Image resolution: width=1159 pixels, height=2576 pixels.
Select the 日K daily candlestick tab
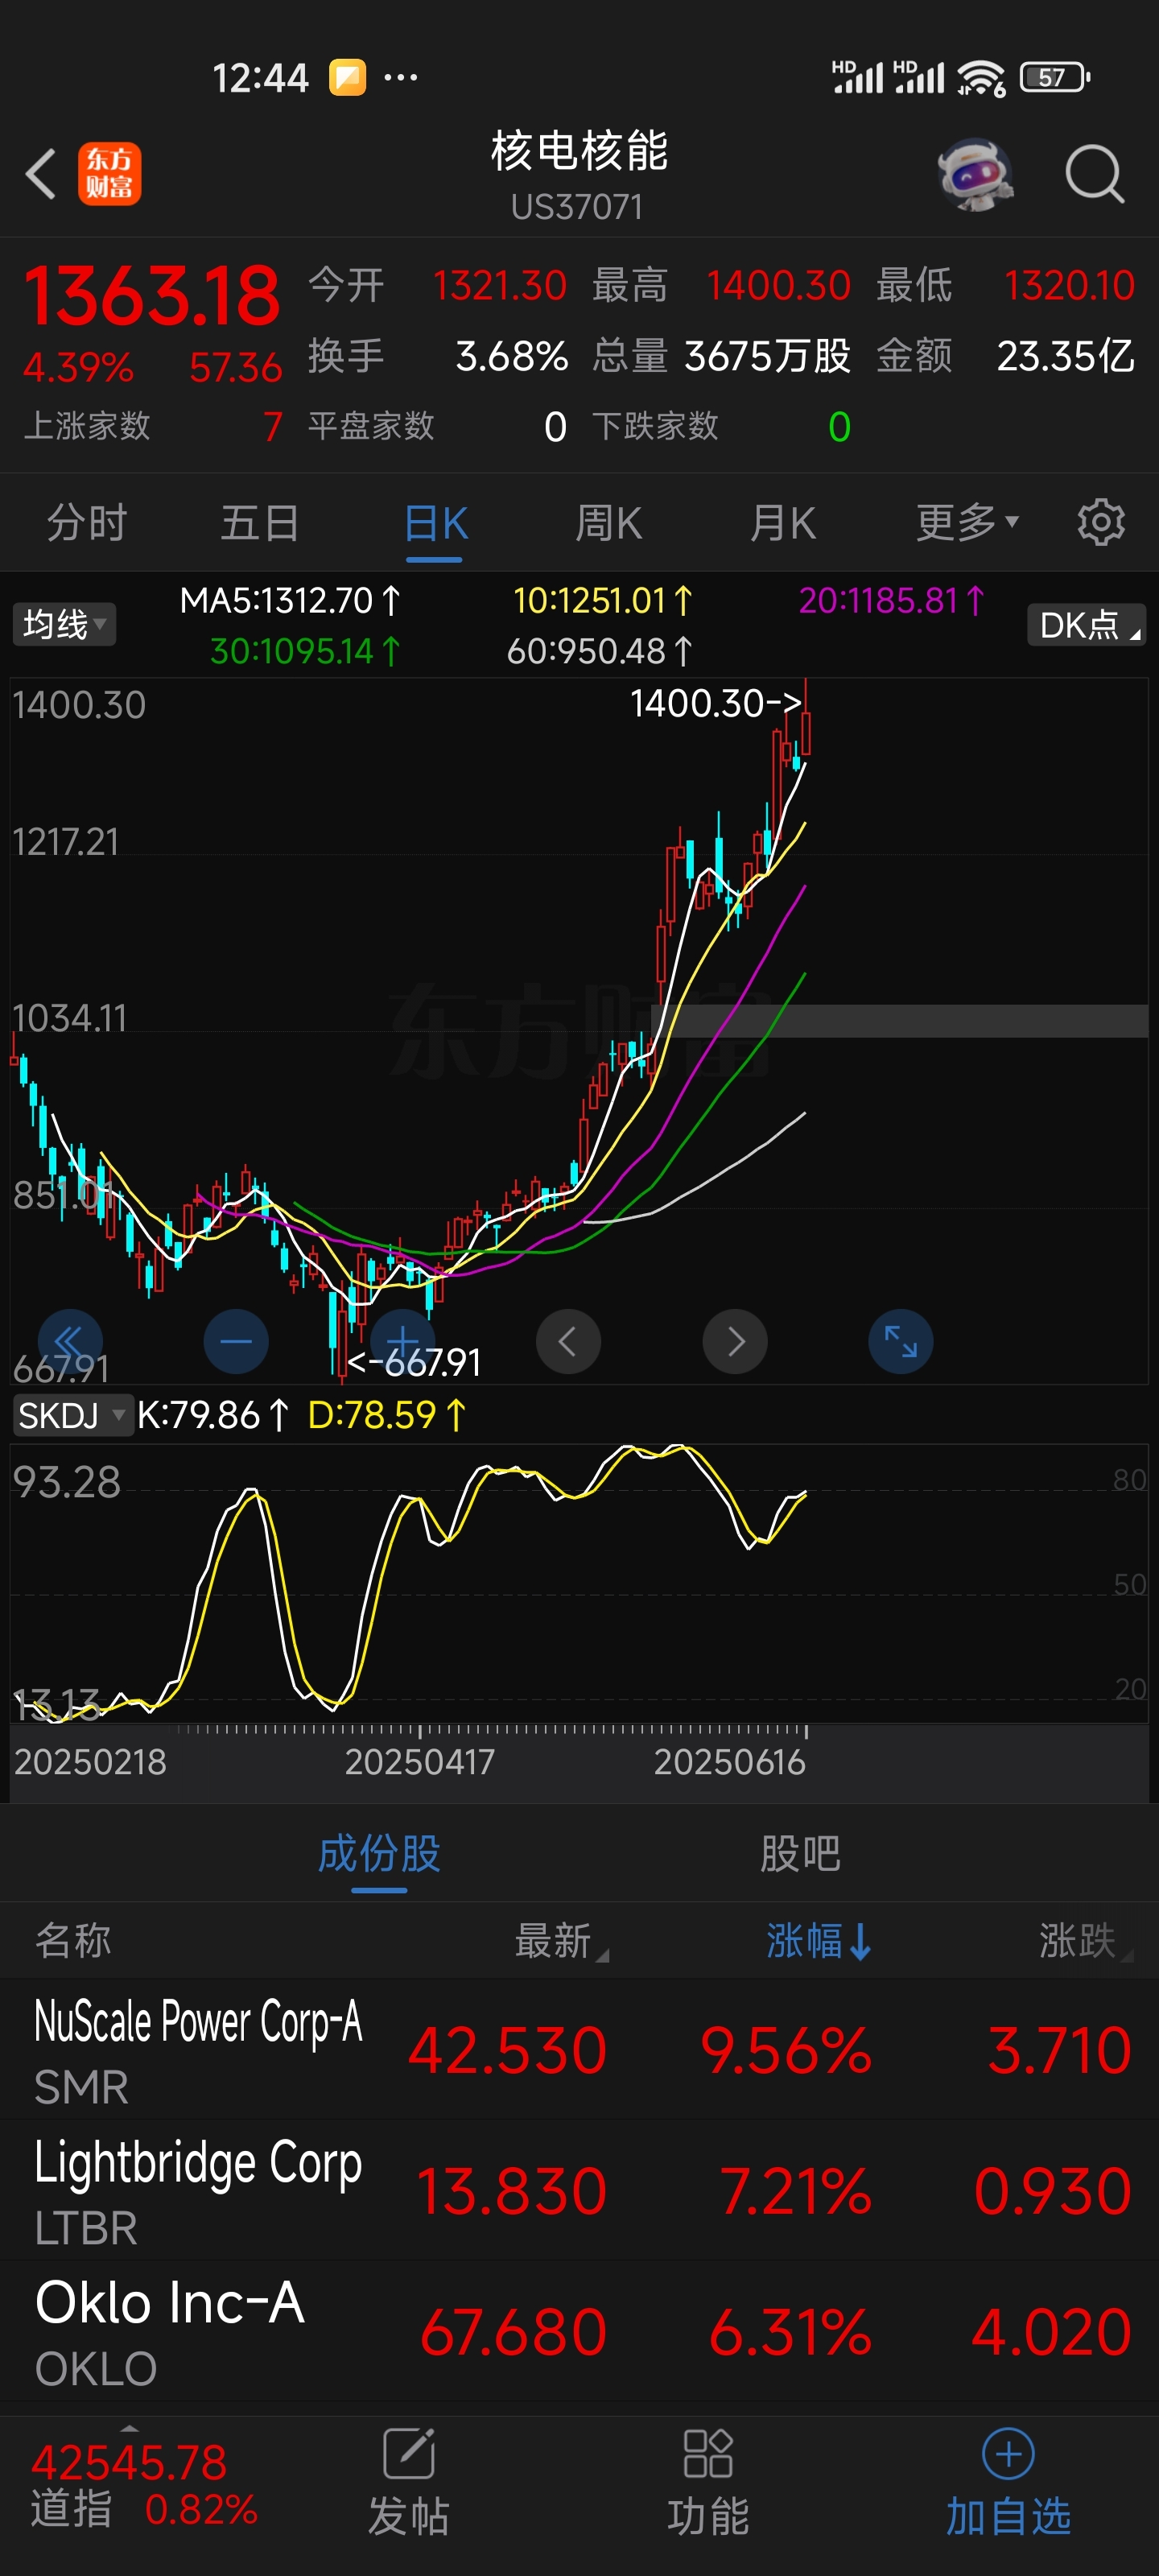point(435,523)
